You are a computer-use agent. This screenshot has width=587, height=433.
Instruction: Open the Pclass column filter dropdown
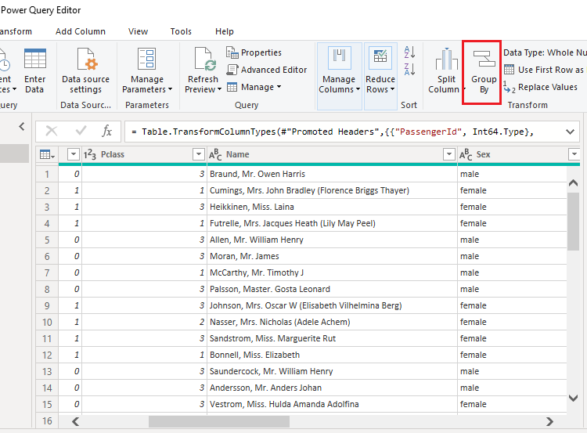[x=198, y=154]
